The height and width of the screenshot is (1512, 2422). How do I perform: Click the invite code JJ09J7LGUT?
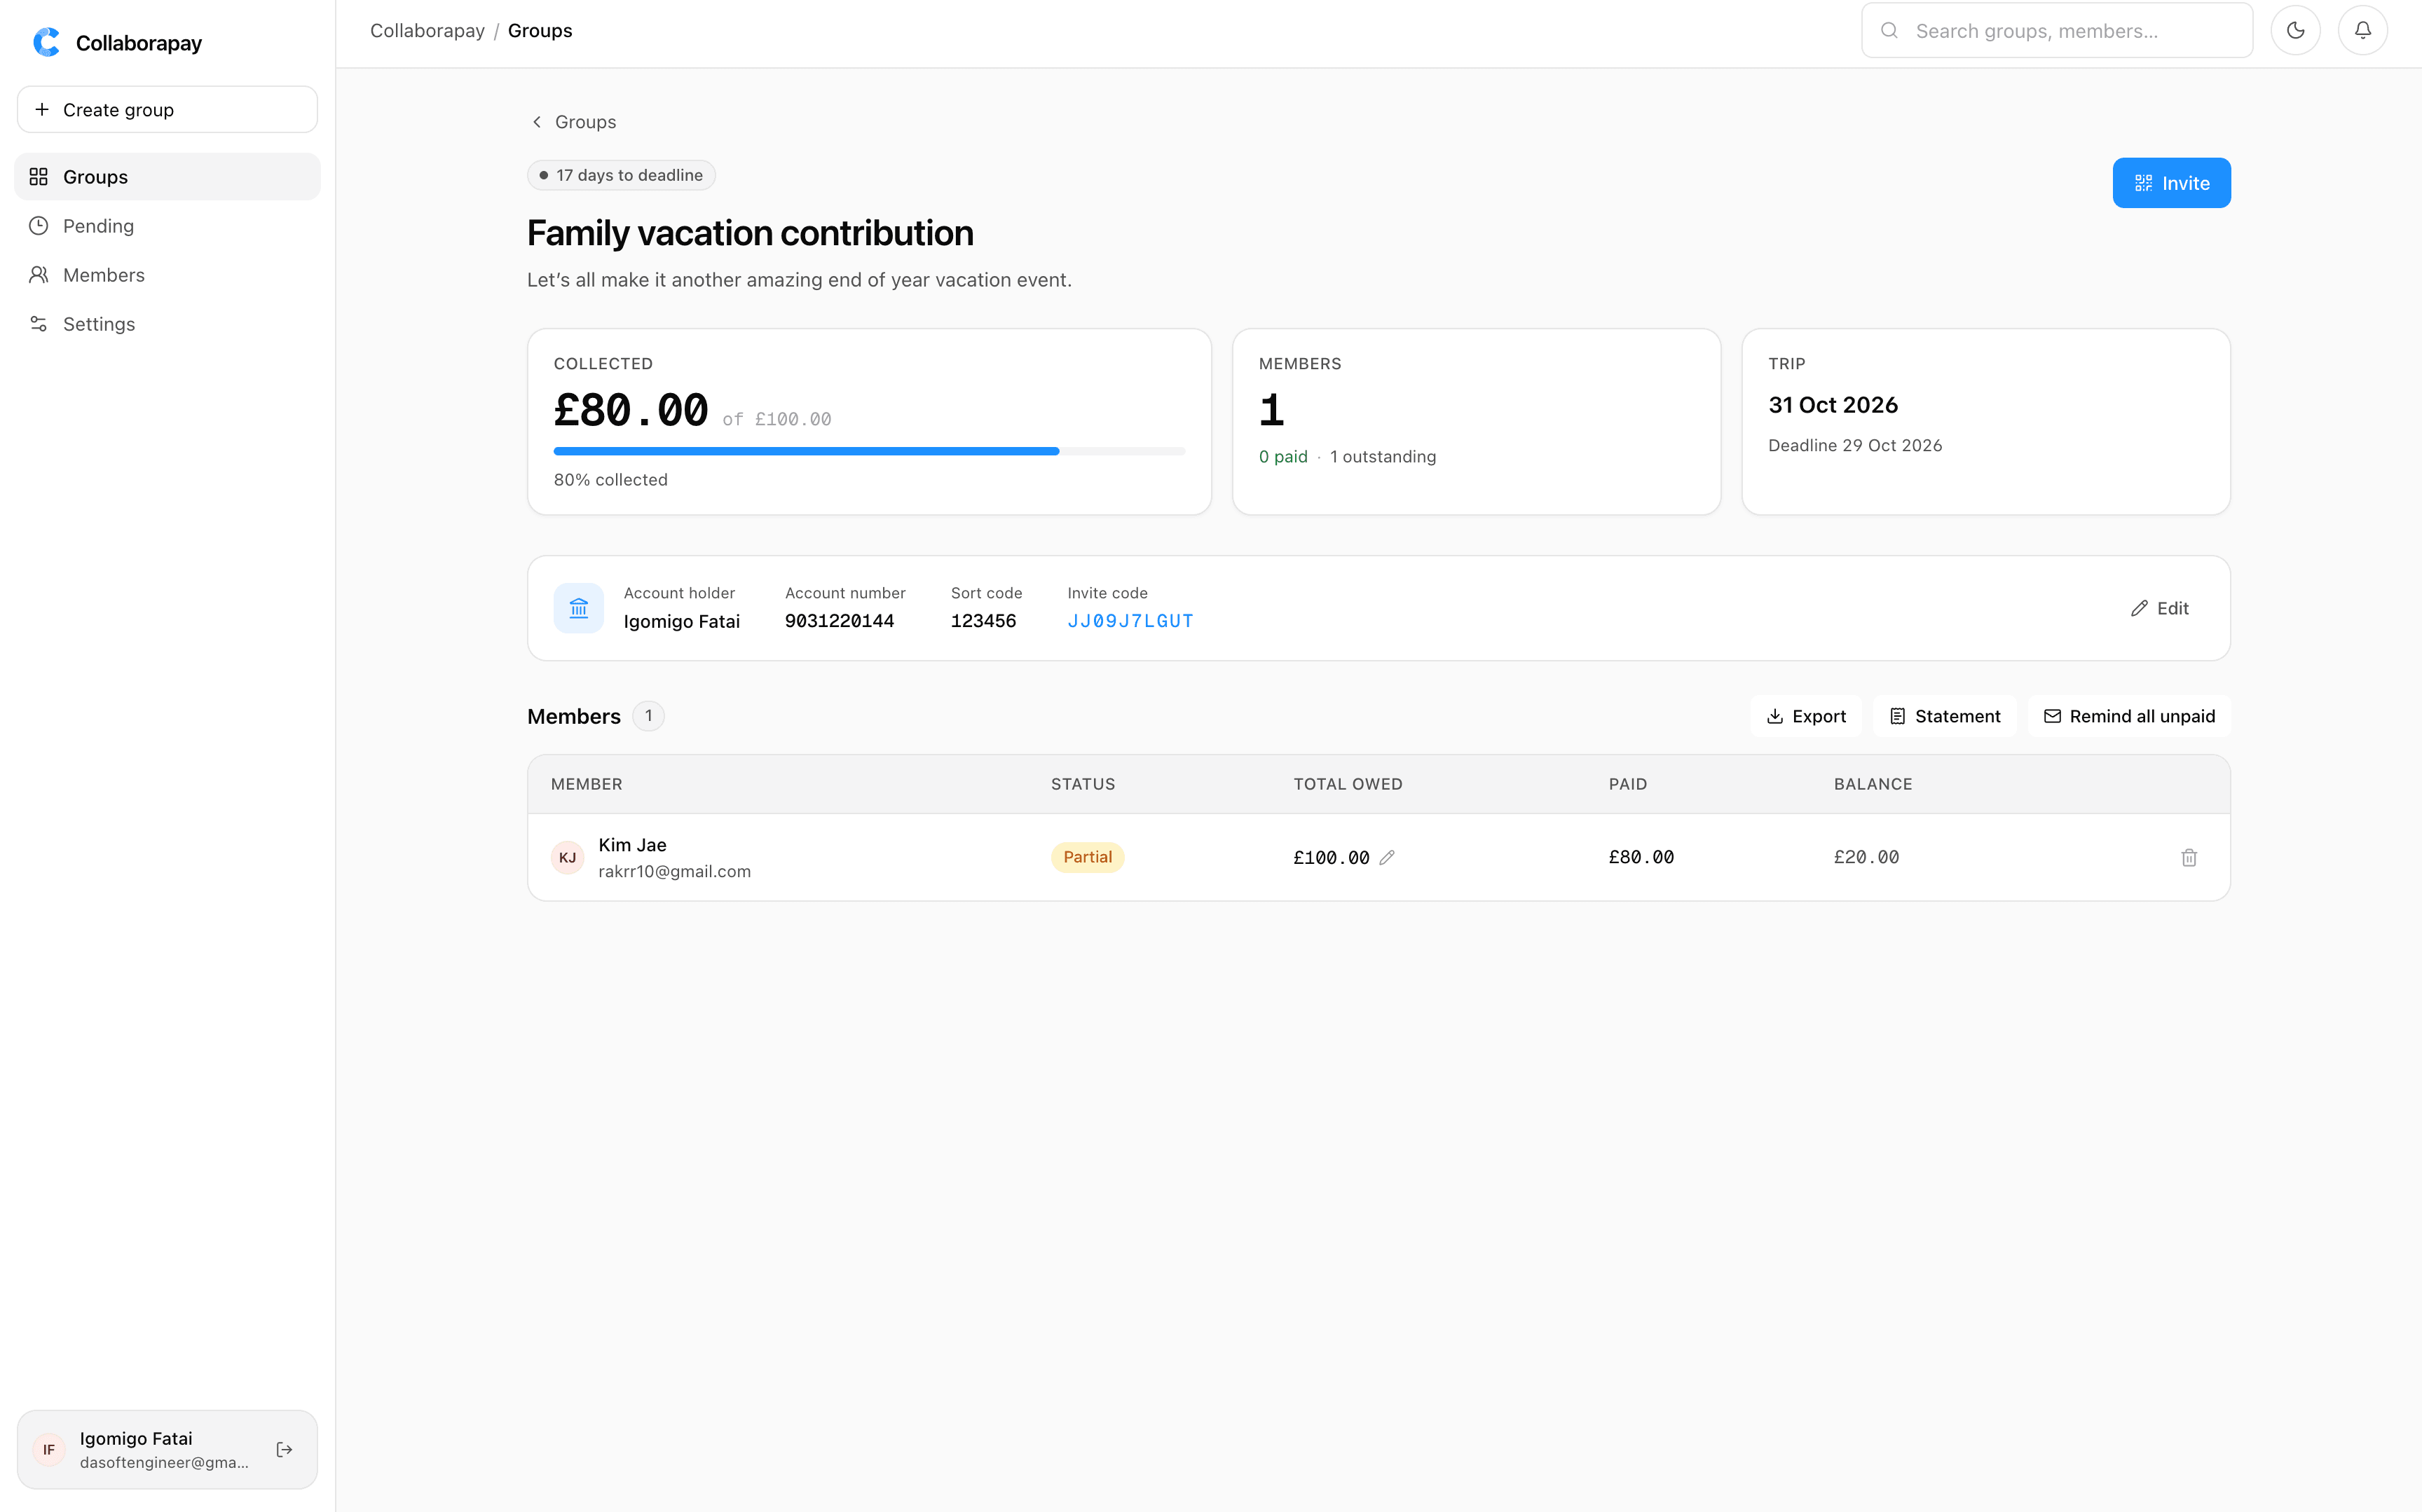1130,621
